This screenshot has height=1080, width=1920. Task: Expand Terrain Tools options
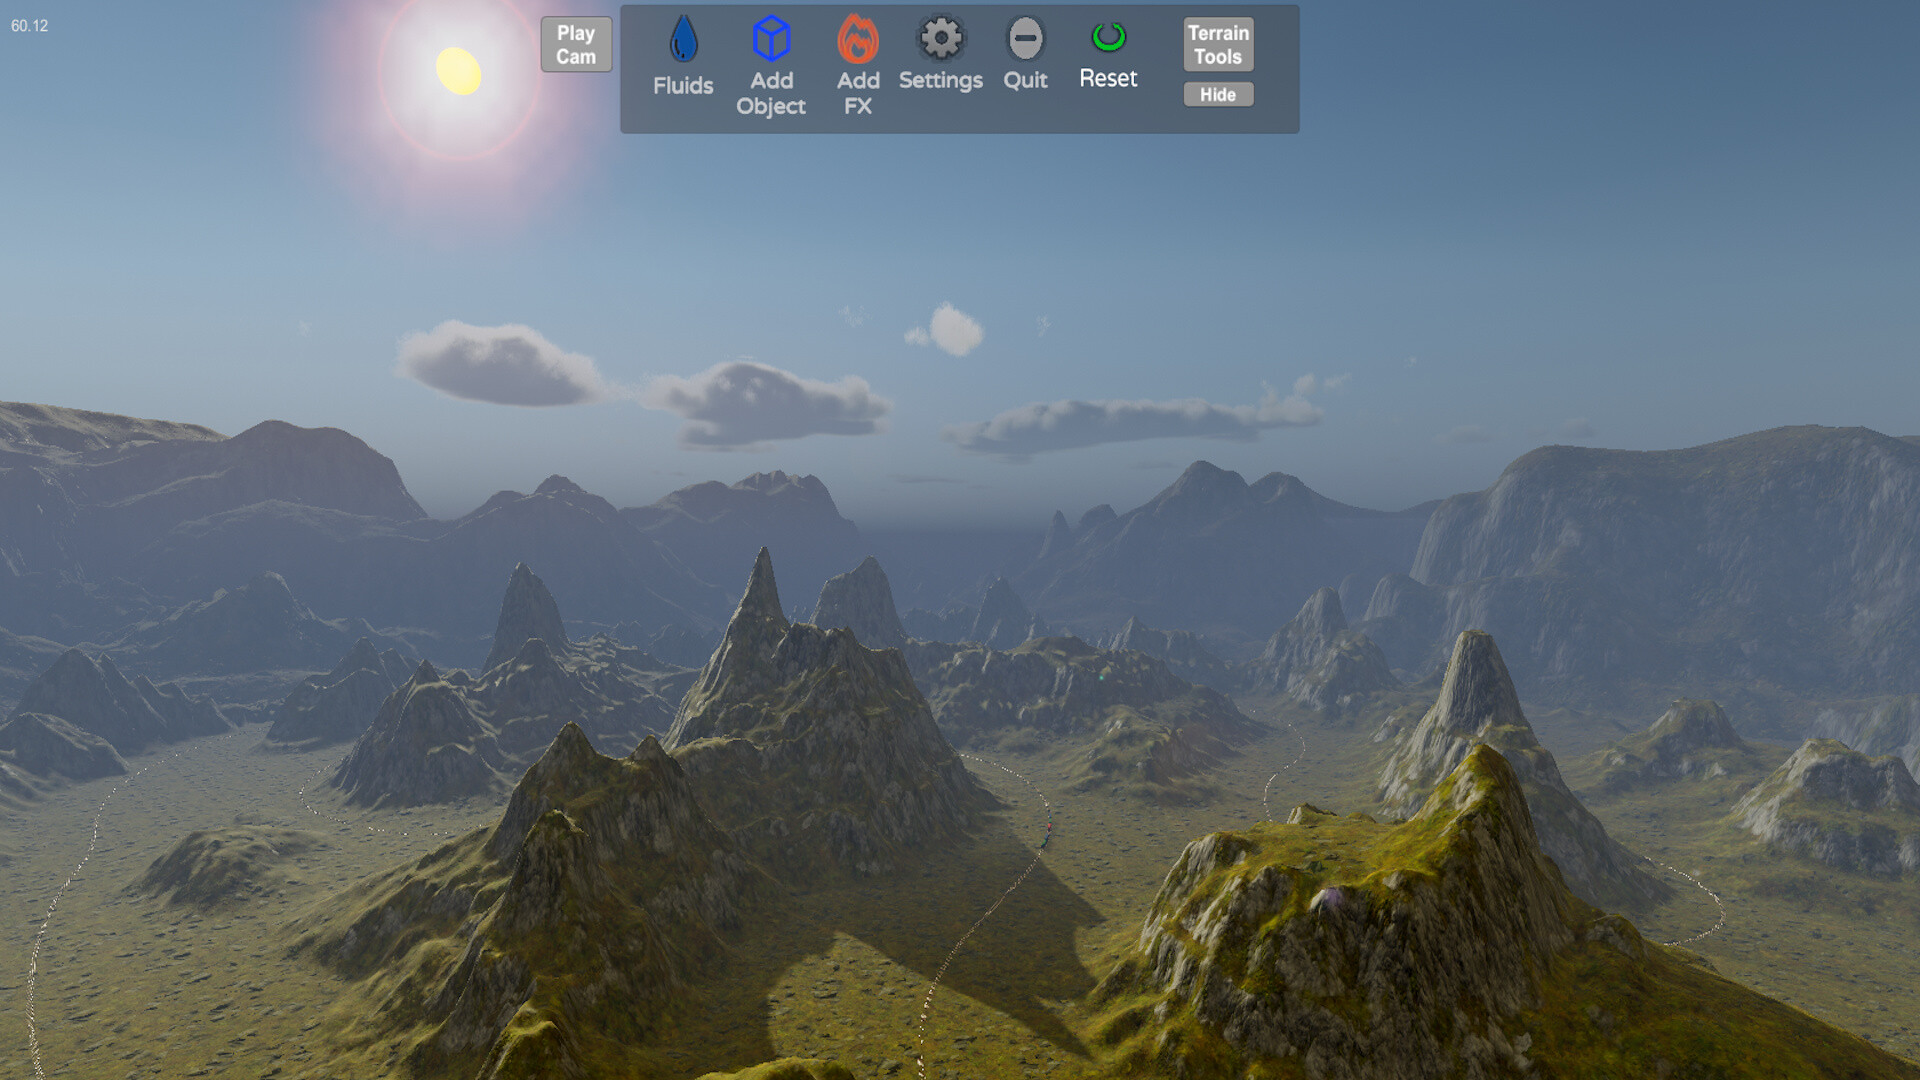click(x=1217, y=44)
